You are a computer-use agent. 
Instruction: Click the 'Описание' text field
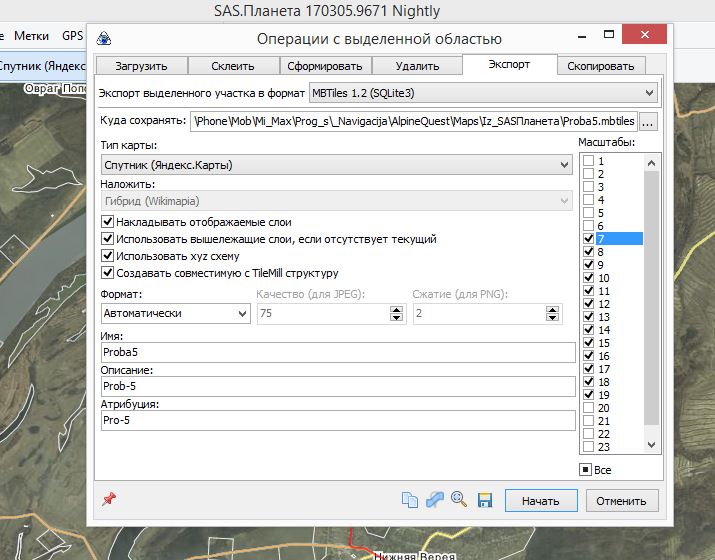coord(338,386)
